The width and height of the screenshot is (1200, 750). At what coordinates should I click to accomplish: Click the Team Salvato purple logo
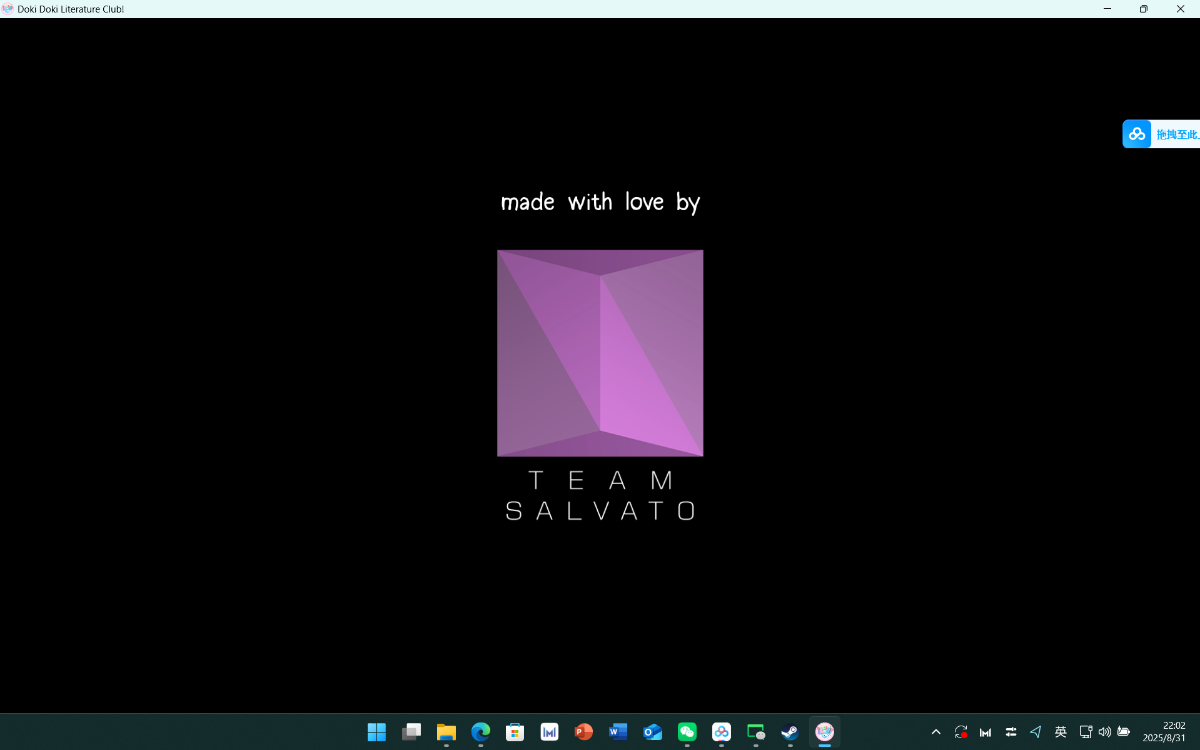coord(600,353)
